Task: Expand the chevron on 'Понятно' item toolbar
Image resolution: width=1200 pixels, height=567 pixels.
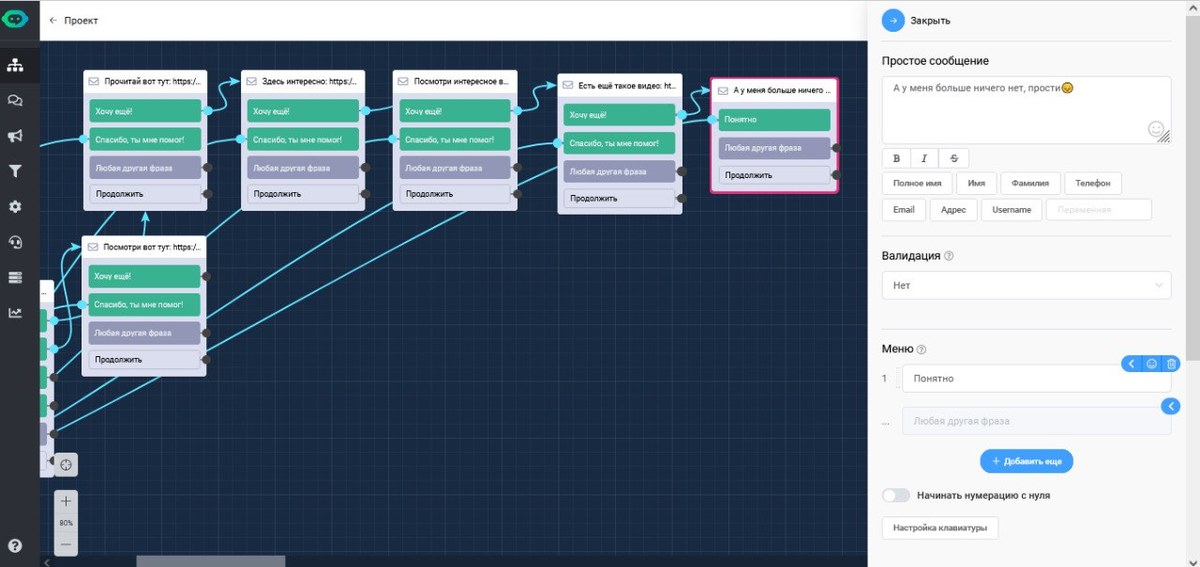Action: (1132, 364)
